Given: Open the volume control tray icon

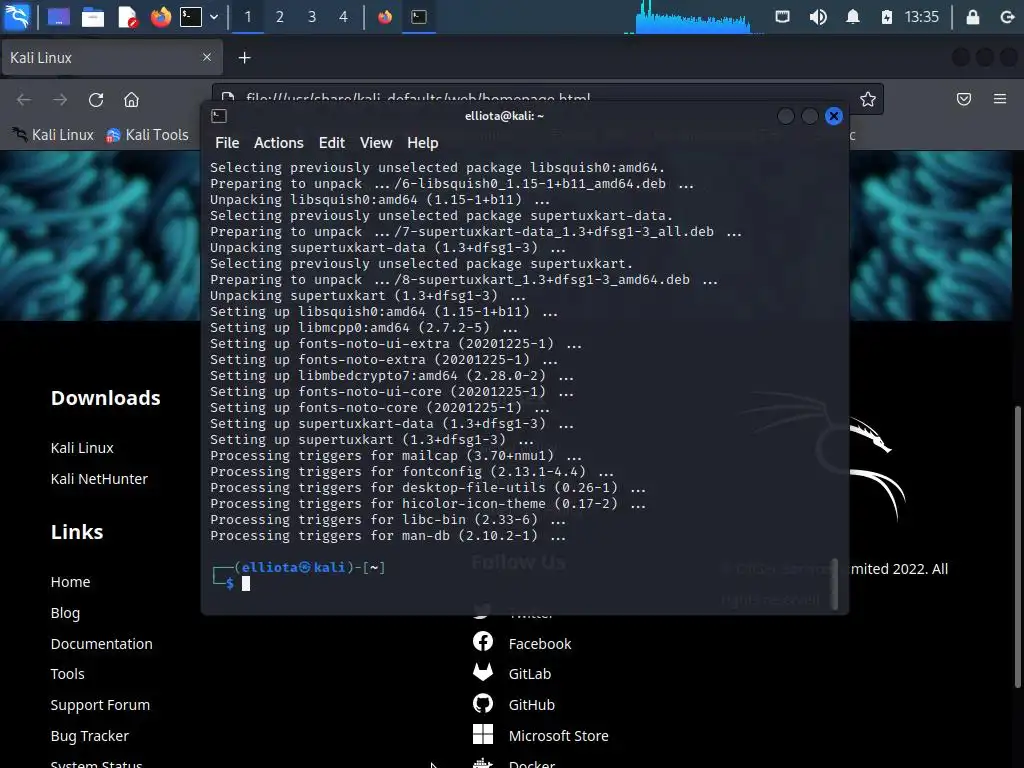Looking at the screenshot, I should 818,16.
